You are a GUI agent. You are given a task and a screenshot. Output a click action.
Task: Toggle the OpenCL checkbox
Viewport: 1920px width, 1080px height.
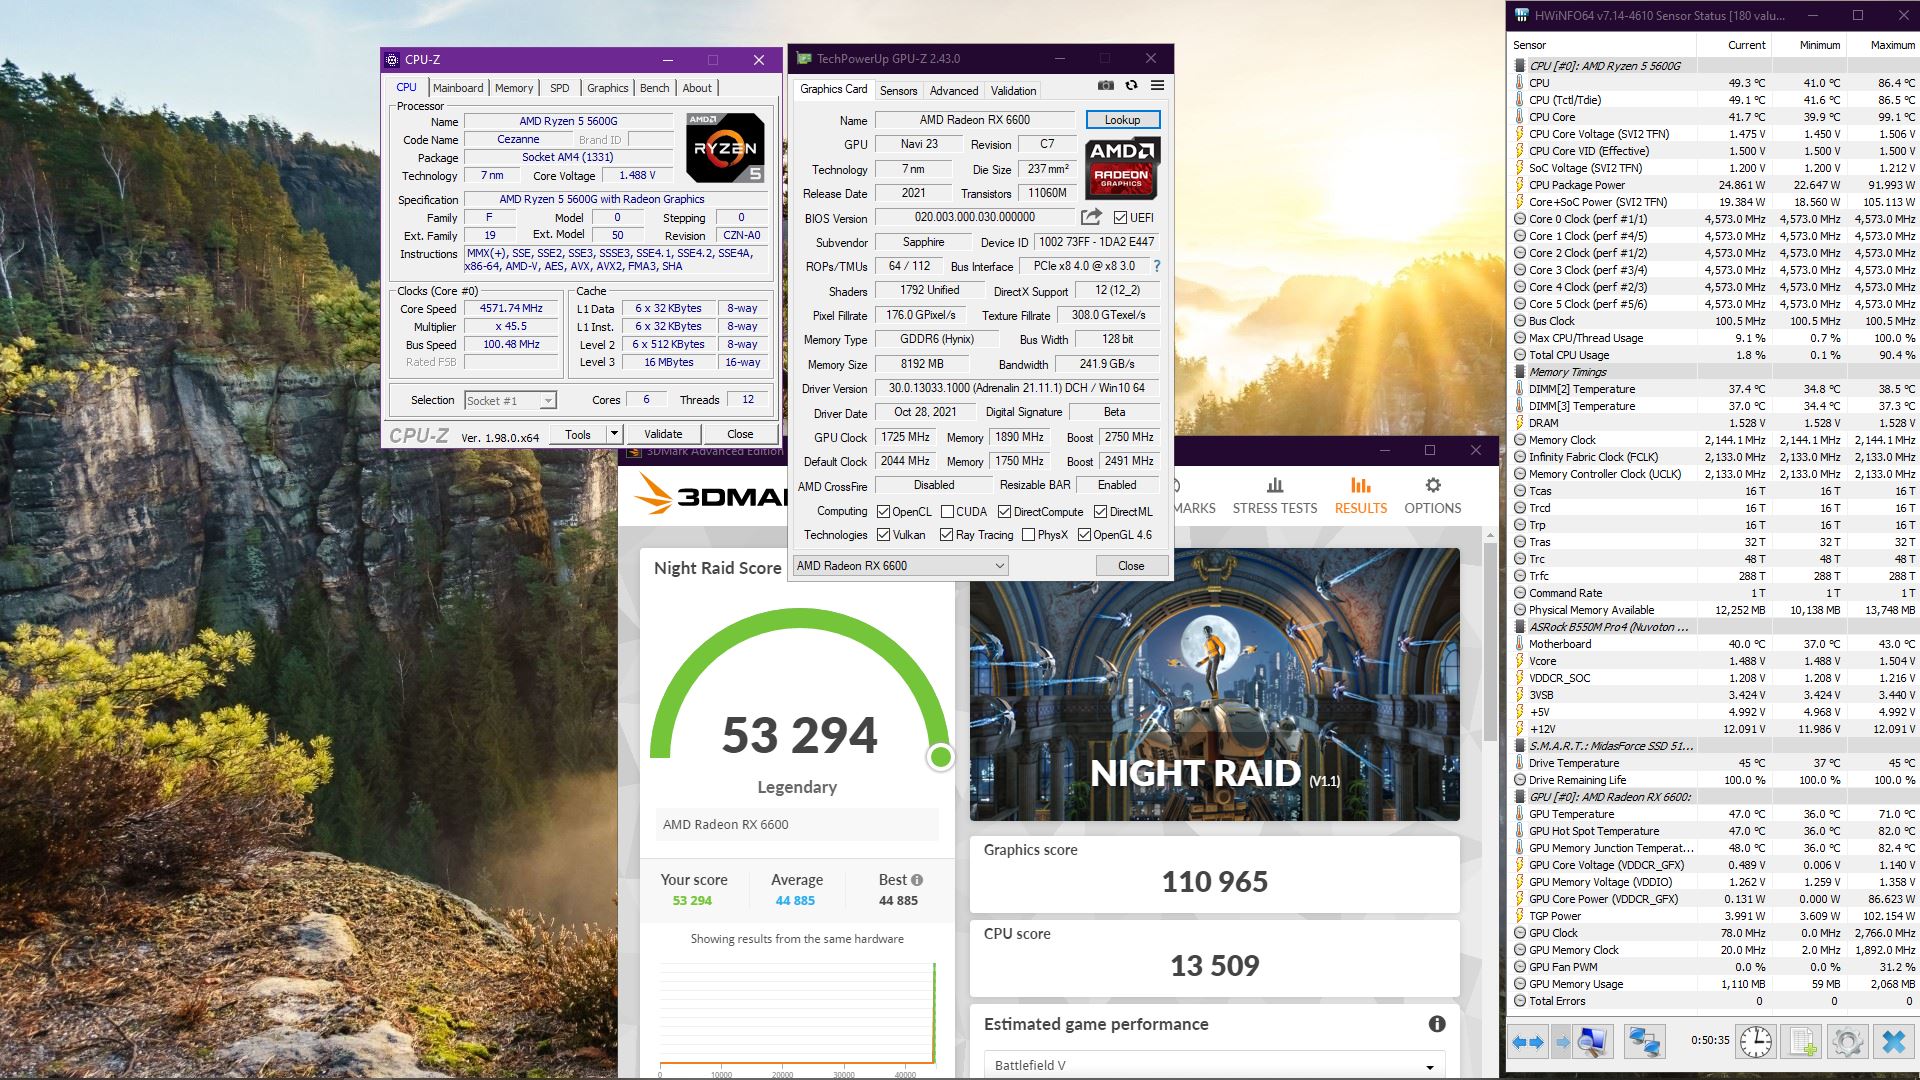pyautogui.click(x=883, y=511)
